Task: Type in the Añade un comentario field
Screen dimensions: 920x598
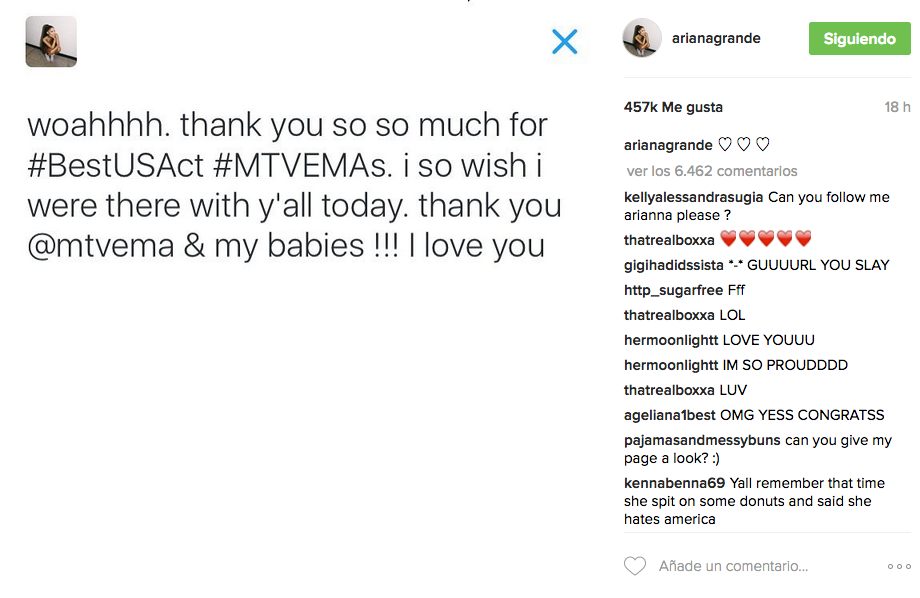Action: coord(733,566)
